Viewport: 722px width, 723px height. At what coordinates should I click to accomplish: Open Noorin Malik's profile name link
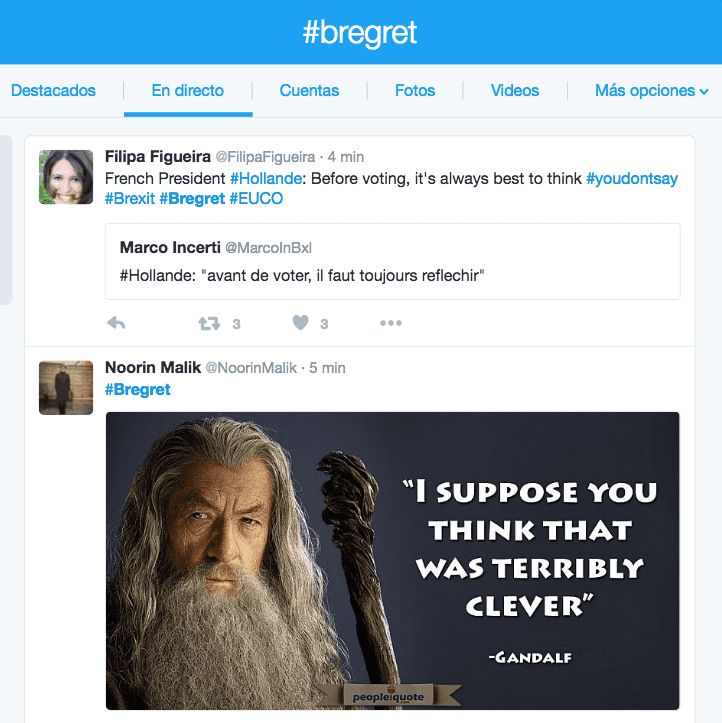pos(152,368)
